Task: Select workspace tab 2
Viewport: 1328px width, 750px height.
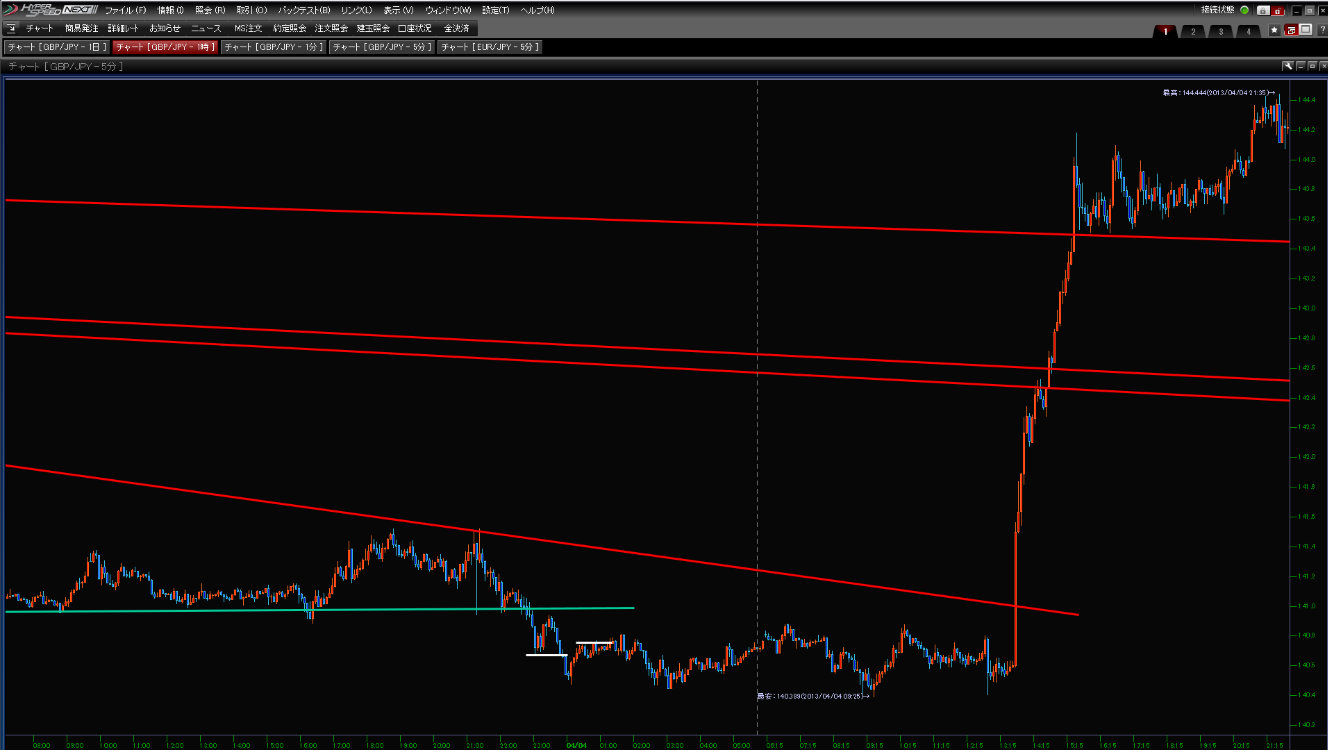Action: tap(1193, 31)
